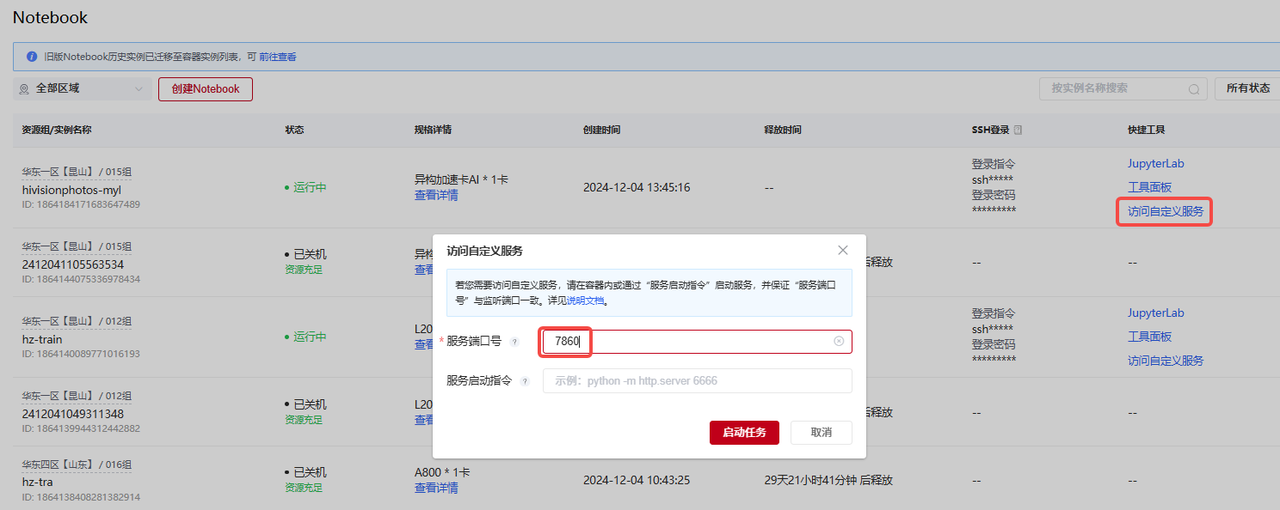Focus the 服务启动指令 command input field
This screenshot has width=1280, height=510.
point(697,381)
